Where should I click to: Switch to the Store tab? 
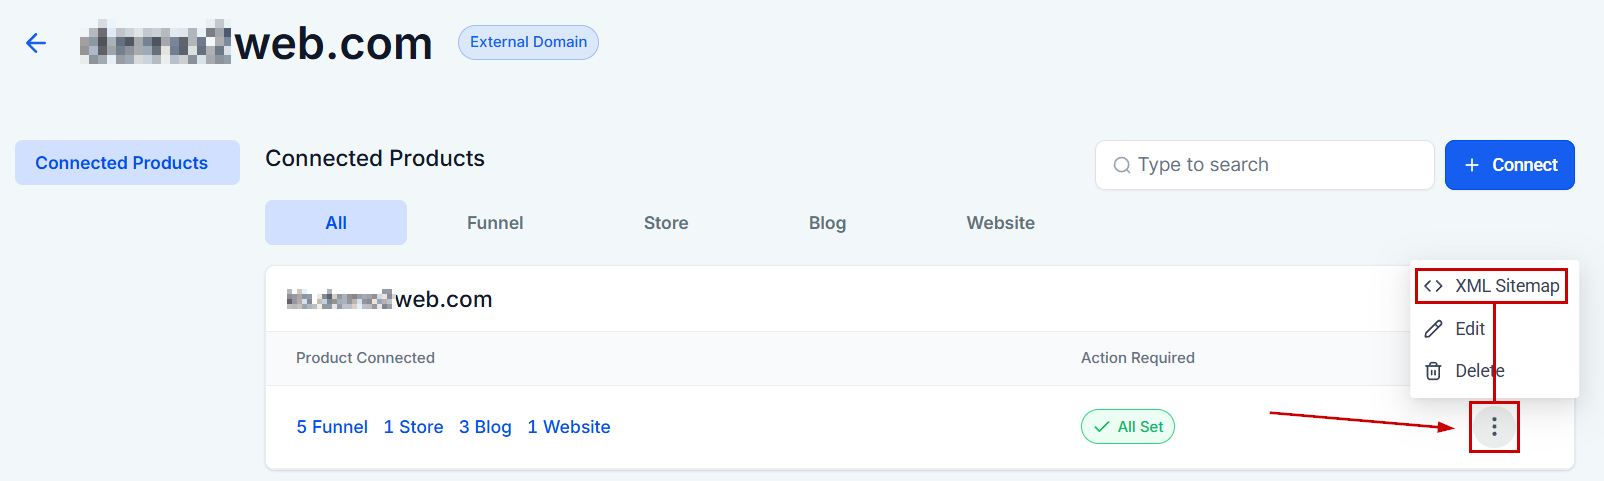tap(666, 223)
